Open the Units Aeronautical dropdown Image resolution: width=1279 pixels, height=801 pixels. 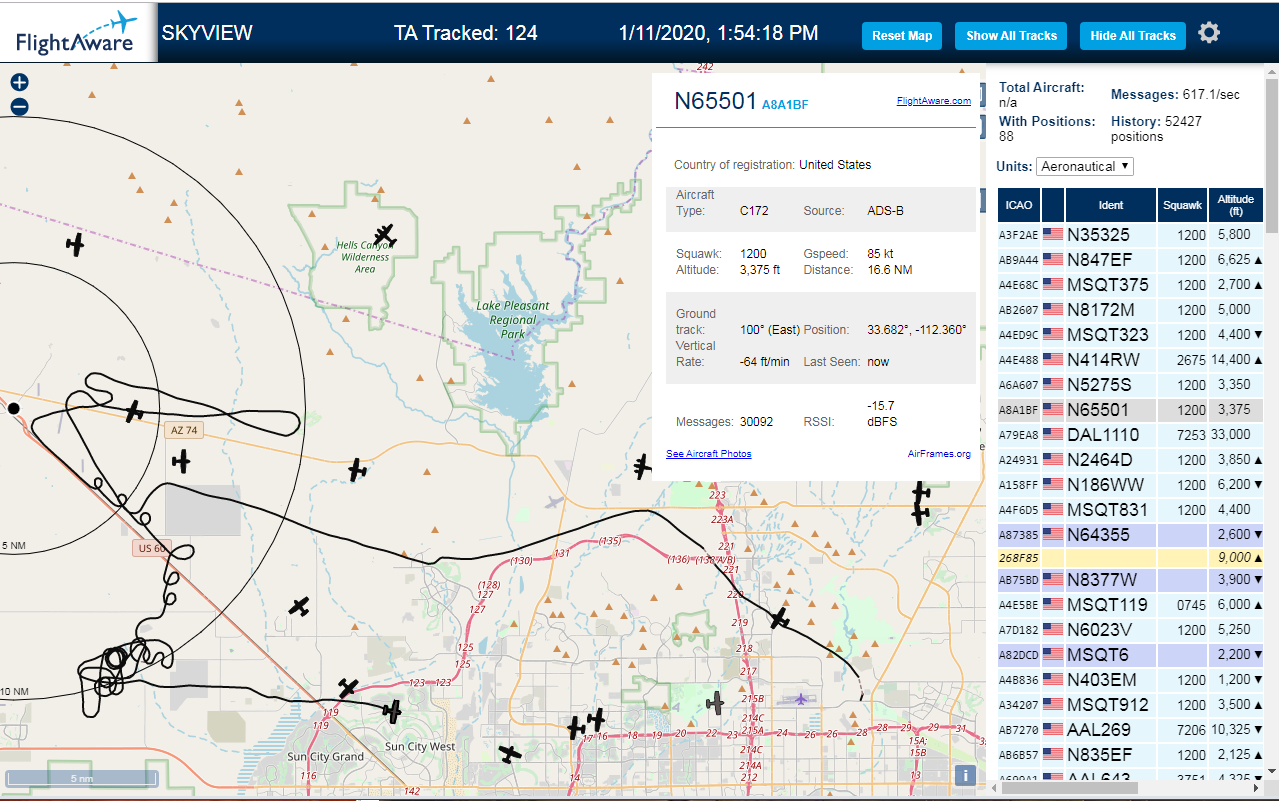(1085, 166)
